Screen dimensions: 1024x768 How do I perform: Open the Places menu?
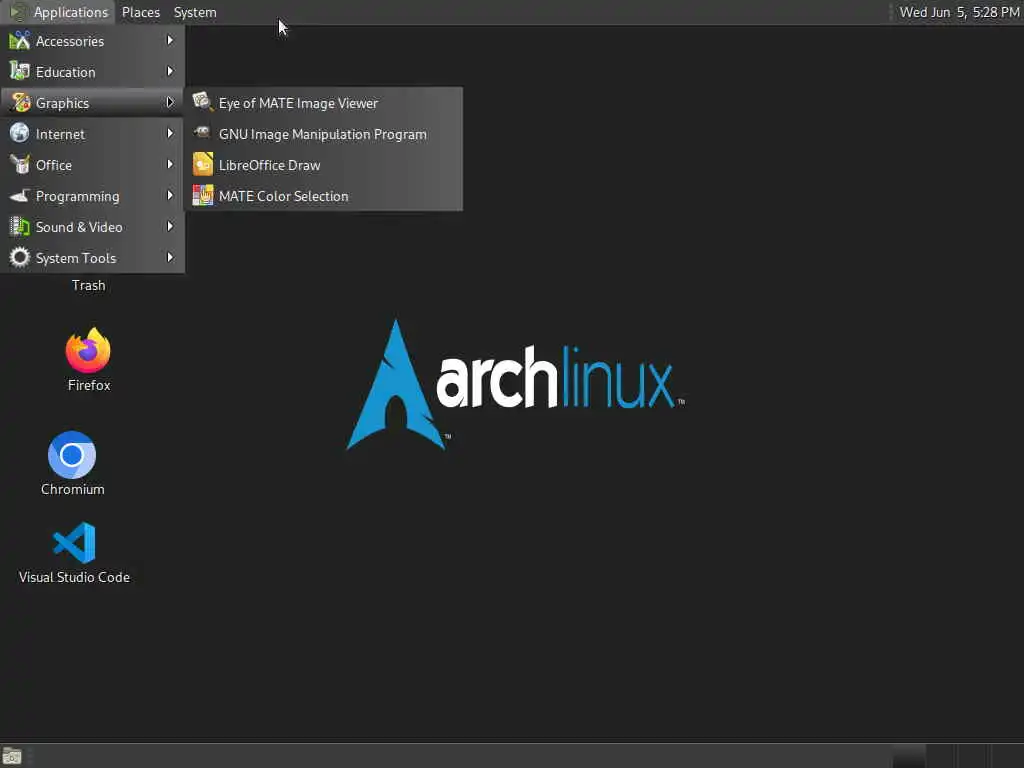click(x=140, y=12)
